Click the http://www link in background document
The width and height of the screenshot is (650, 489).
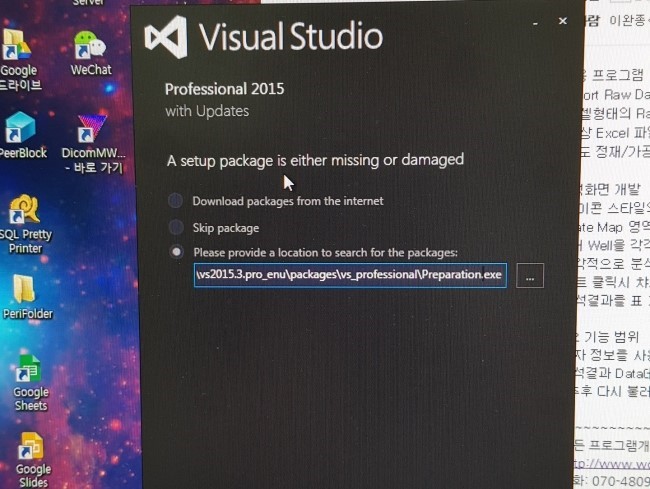(611, 464)
